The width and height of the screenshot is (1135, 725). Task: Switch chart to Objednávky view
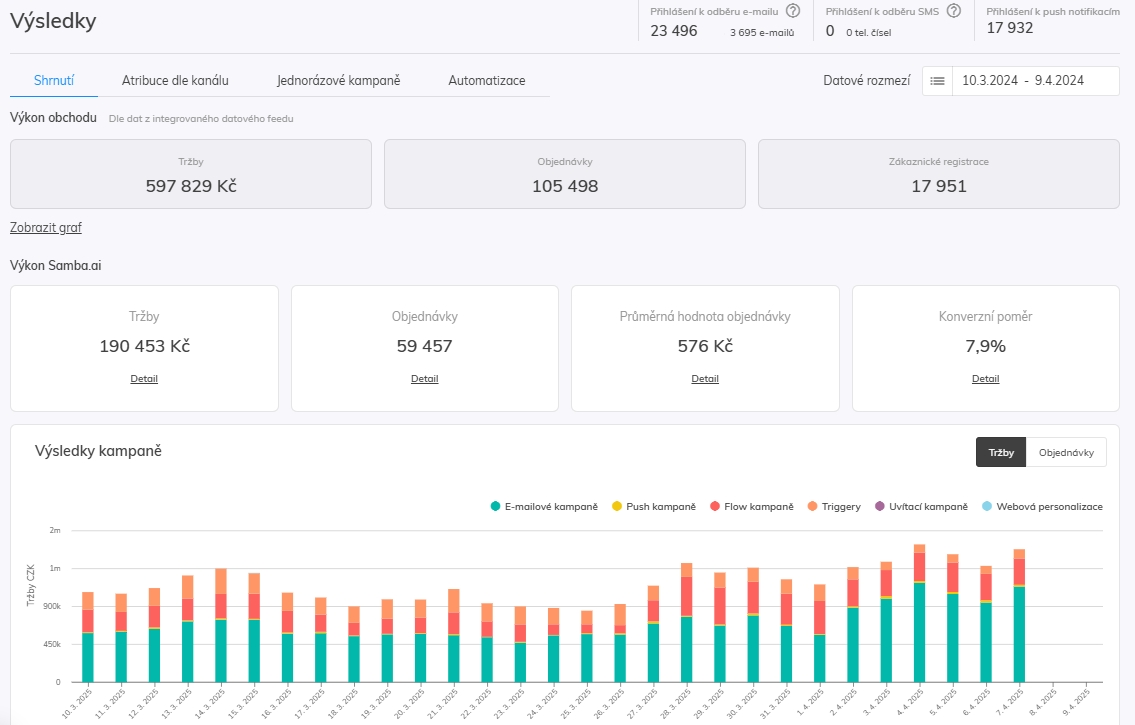(1066, 452)
